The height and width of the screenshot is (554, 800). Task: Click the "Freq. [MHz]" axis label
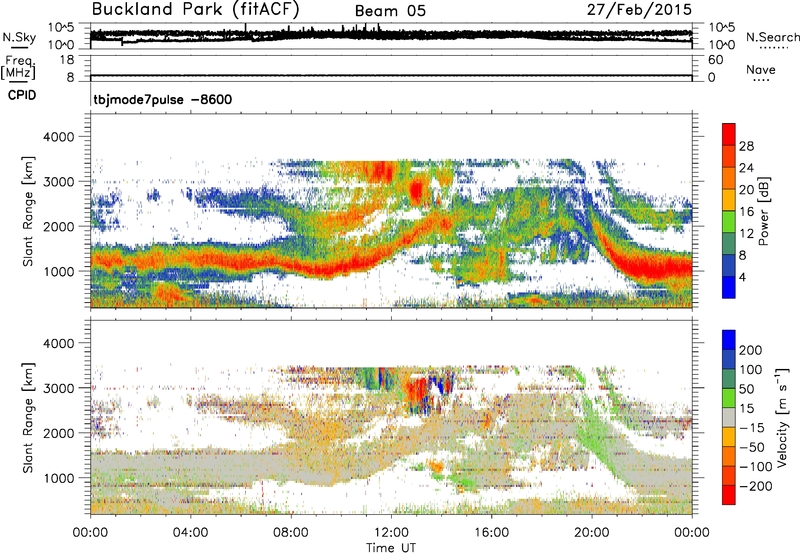tap(18, 68)
